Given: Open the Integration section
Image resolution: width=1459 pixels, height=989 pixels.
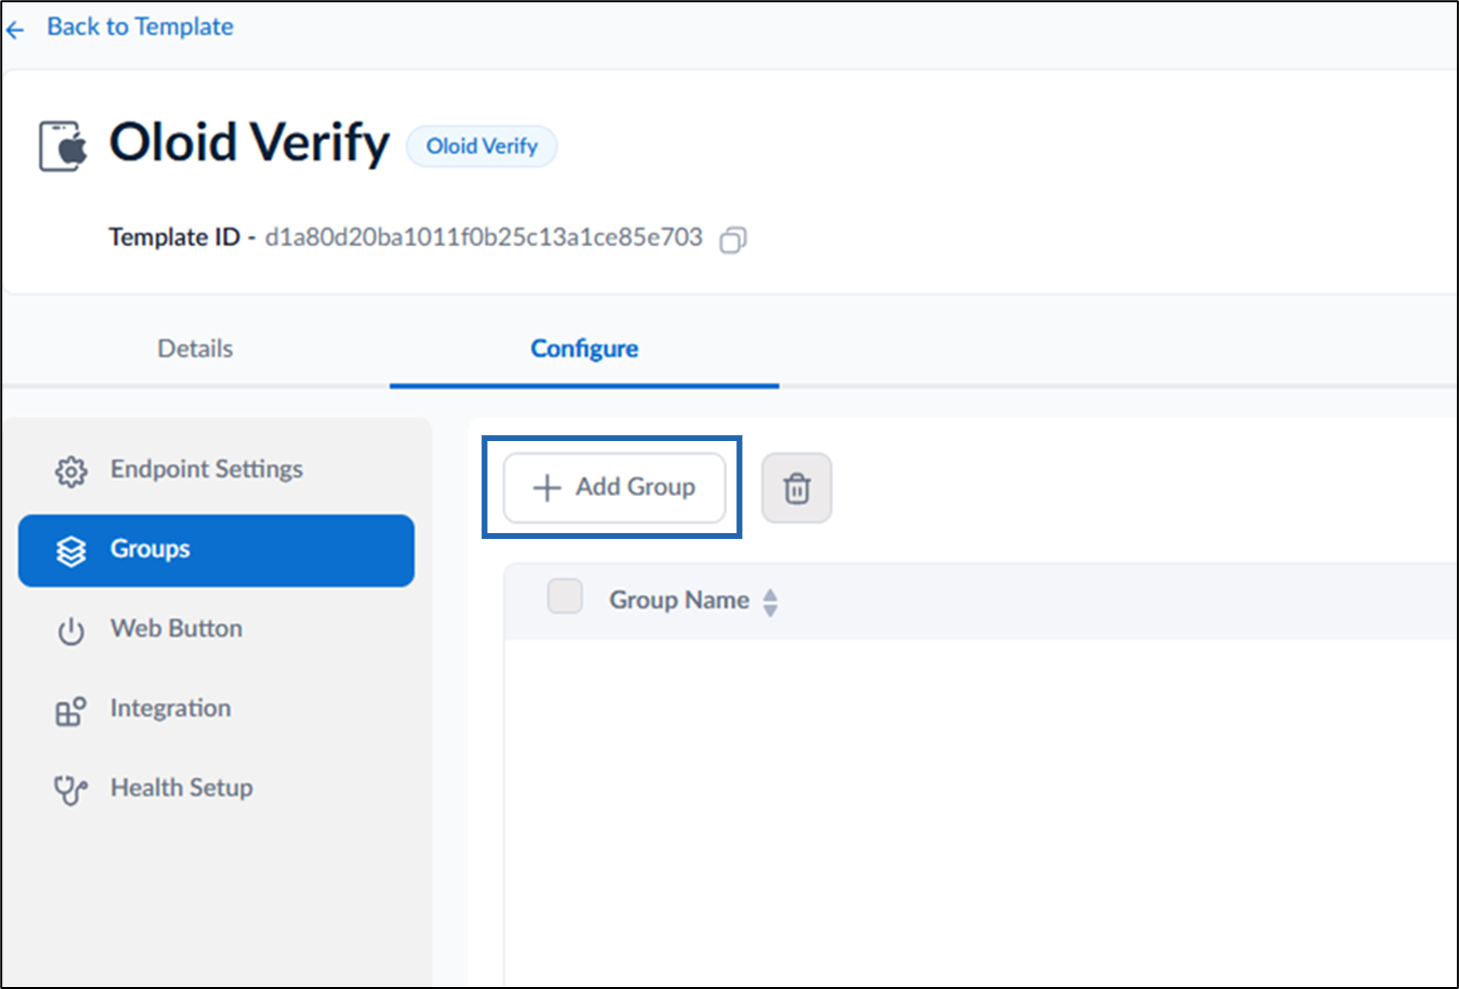Looking at the screenshot, I should (216, 709).
